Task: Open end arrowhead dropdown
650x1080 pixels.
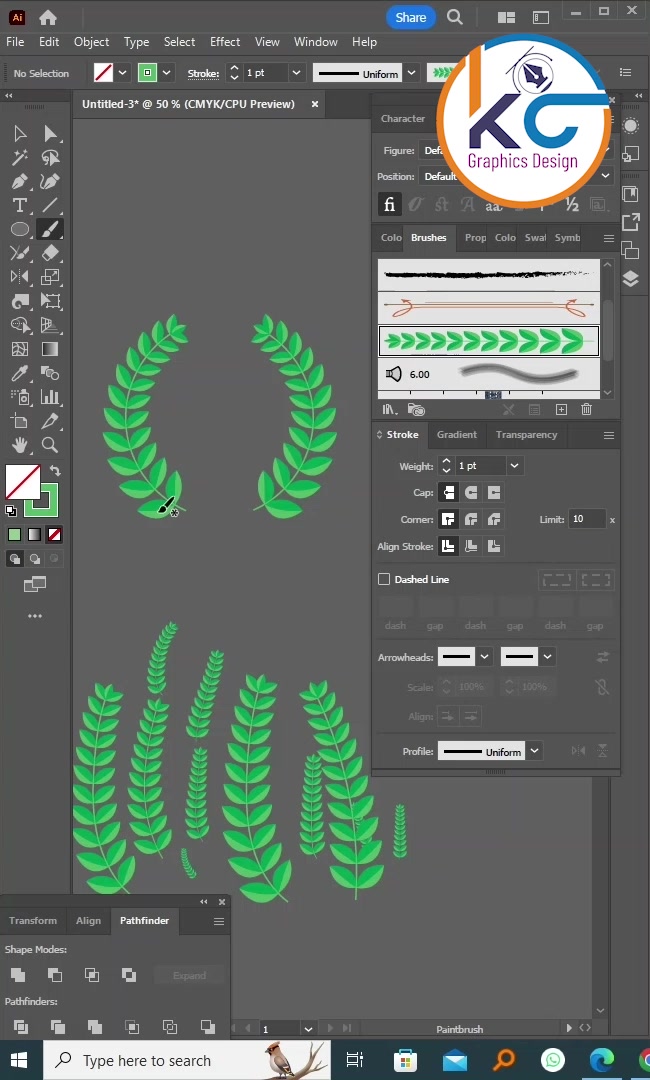Action: 547,657
